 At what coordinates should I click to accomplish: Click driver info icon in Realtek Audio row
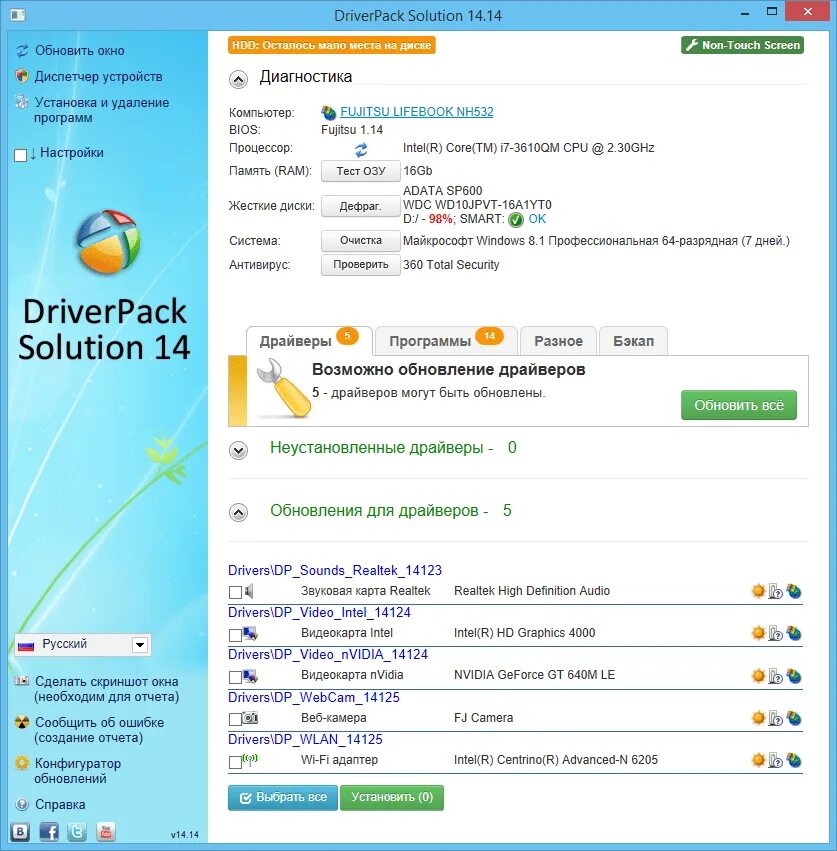pyautogui.click(x=776, y=592)
